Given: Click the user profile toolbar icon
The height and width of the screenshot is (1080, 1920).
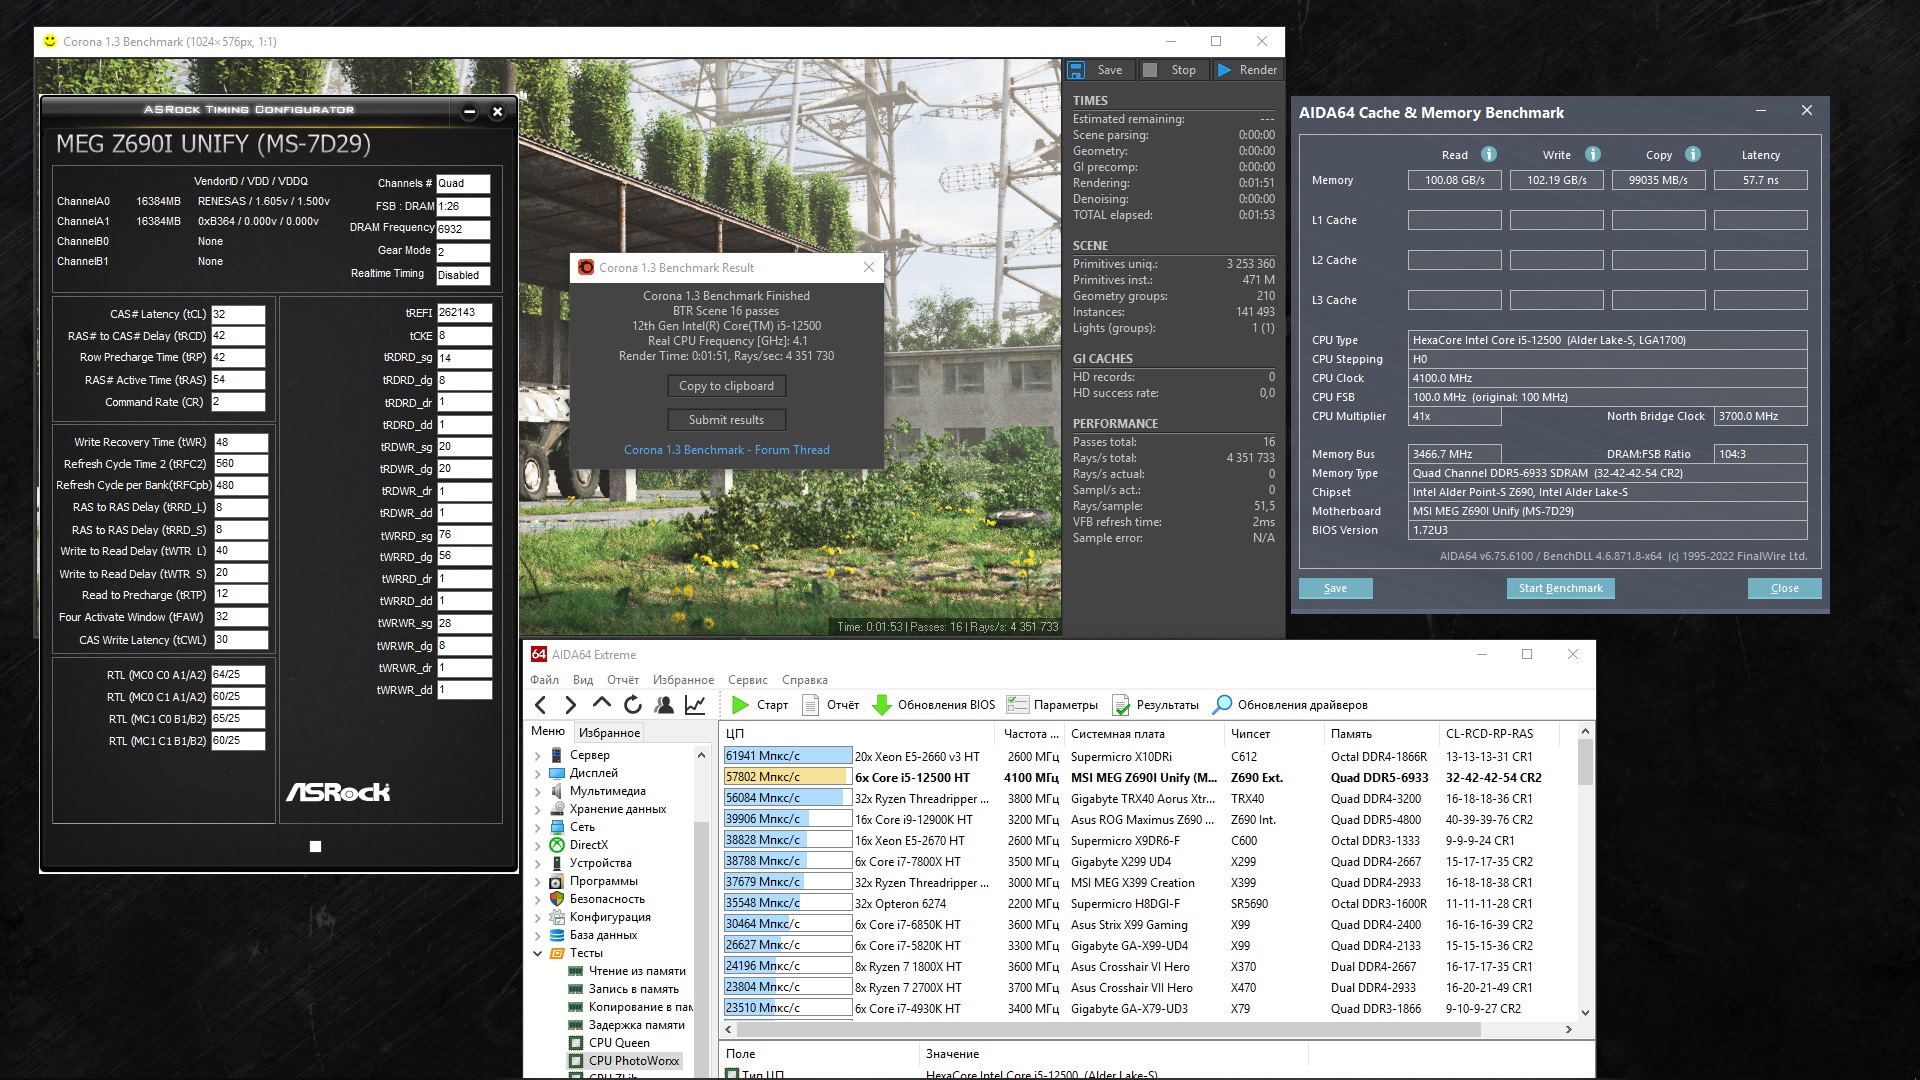Looking at the screenshot, I should tap(664, 705).
